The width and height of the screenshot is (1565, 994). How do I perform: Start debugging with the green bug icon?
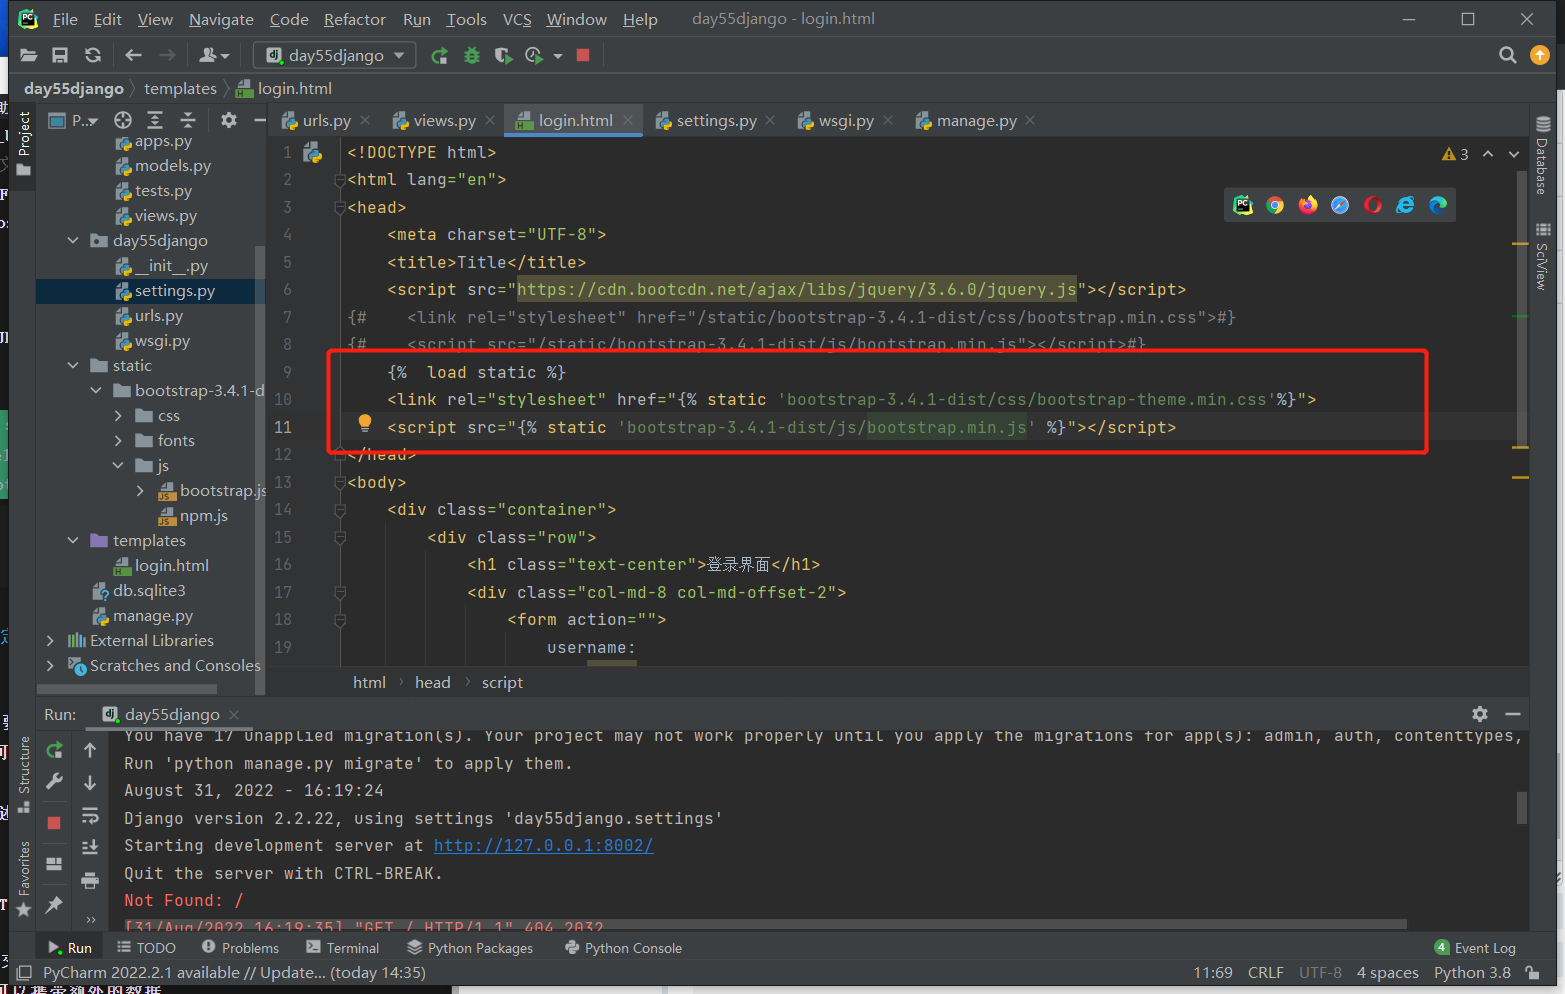[472, 56]
